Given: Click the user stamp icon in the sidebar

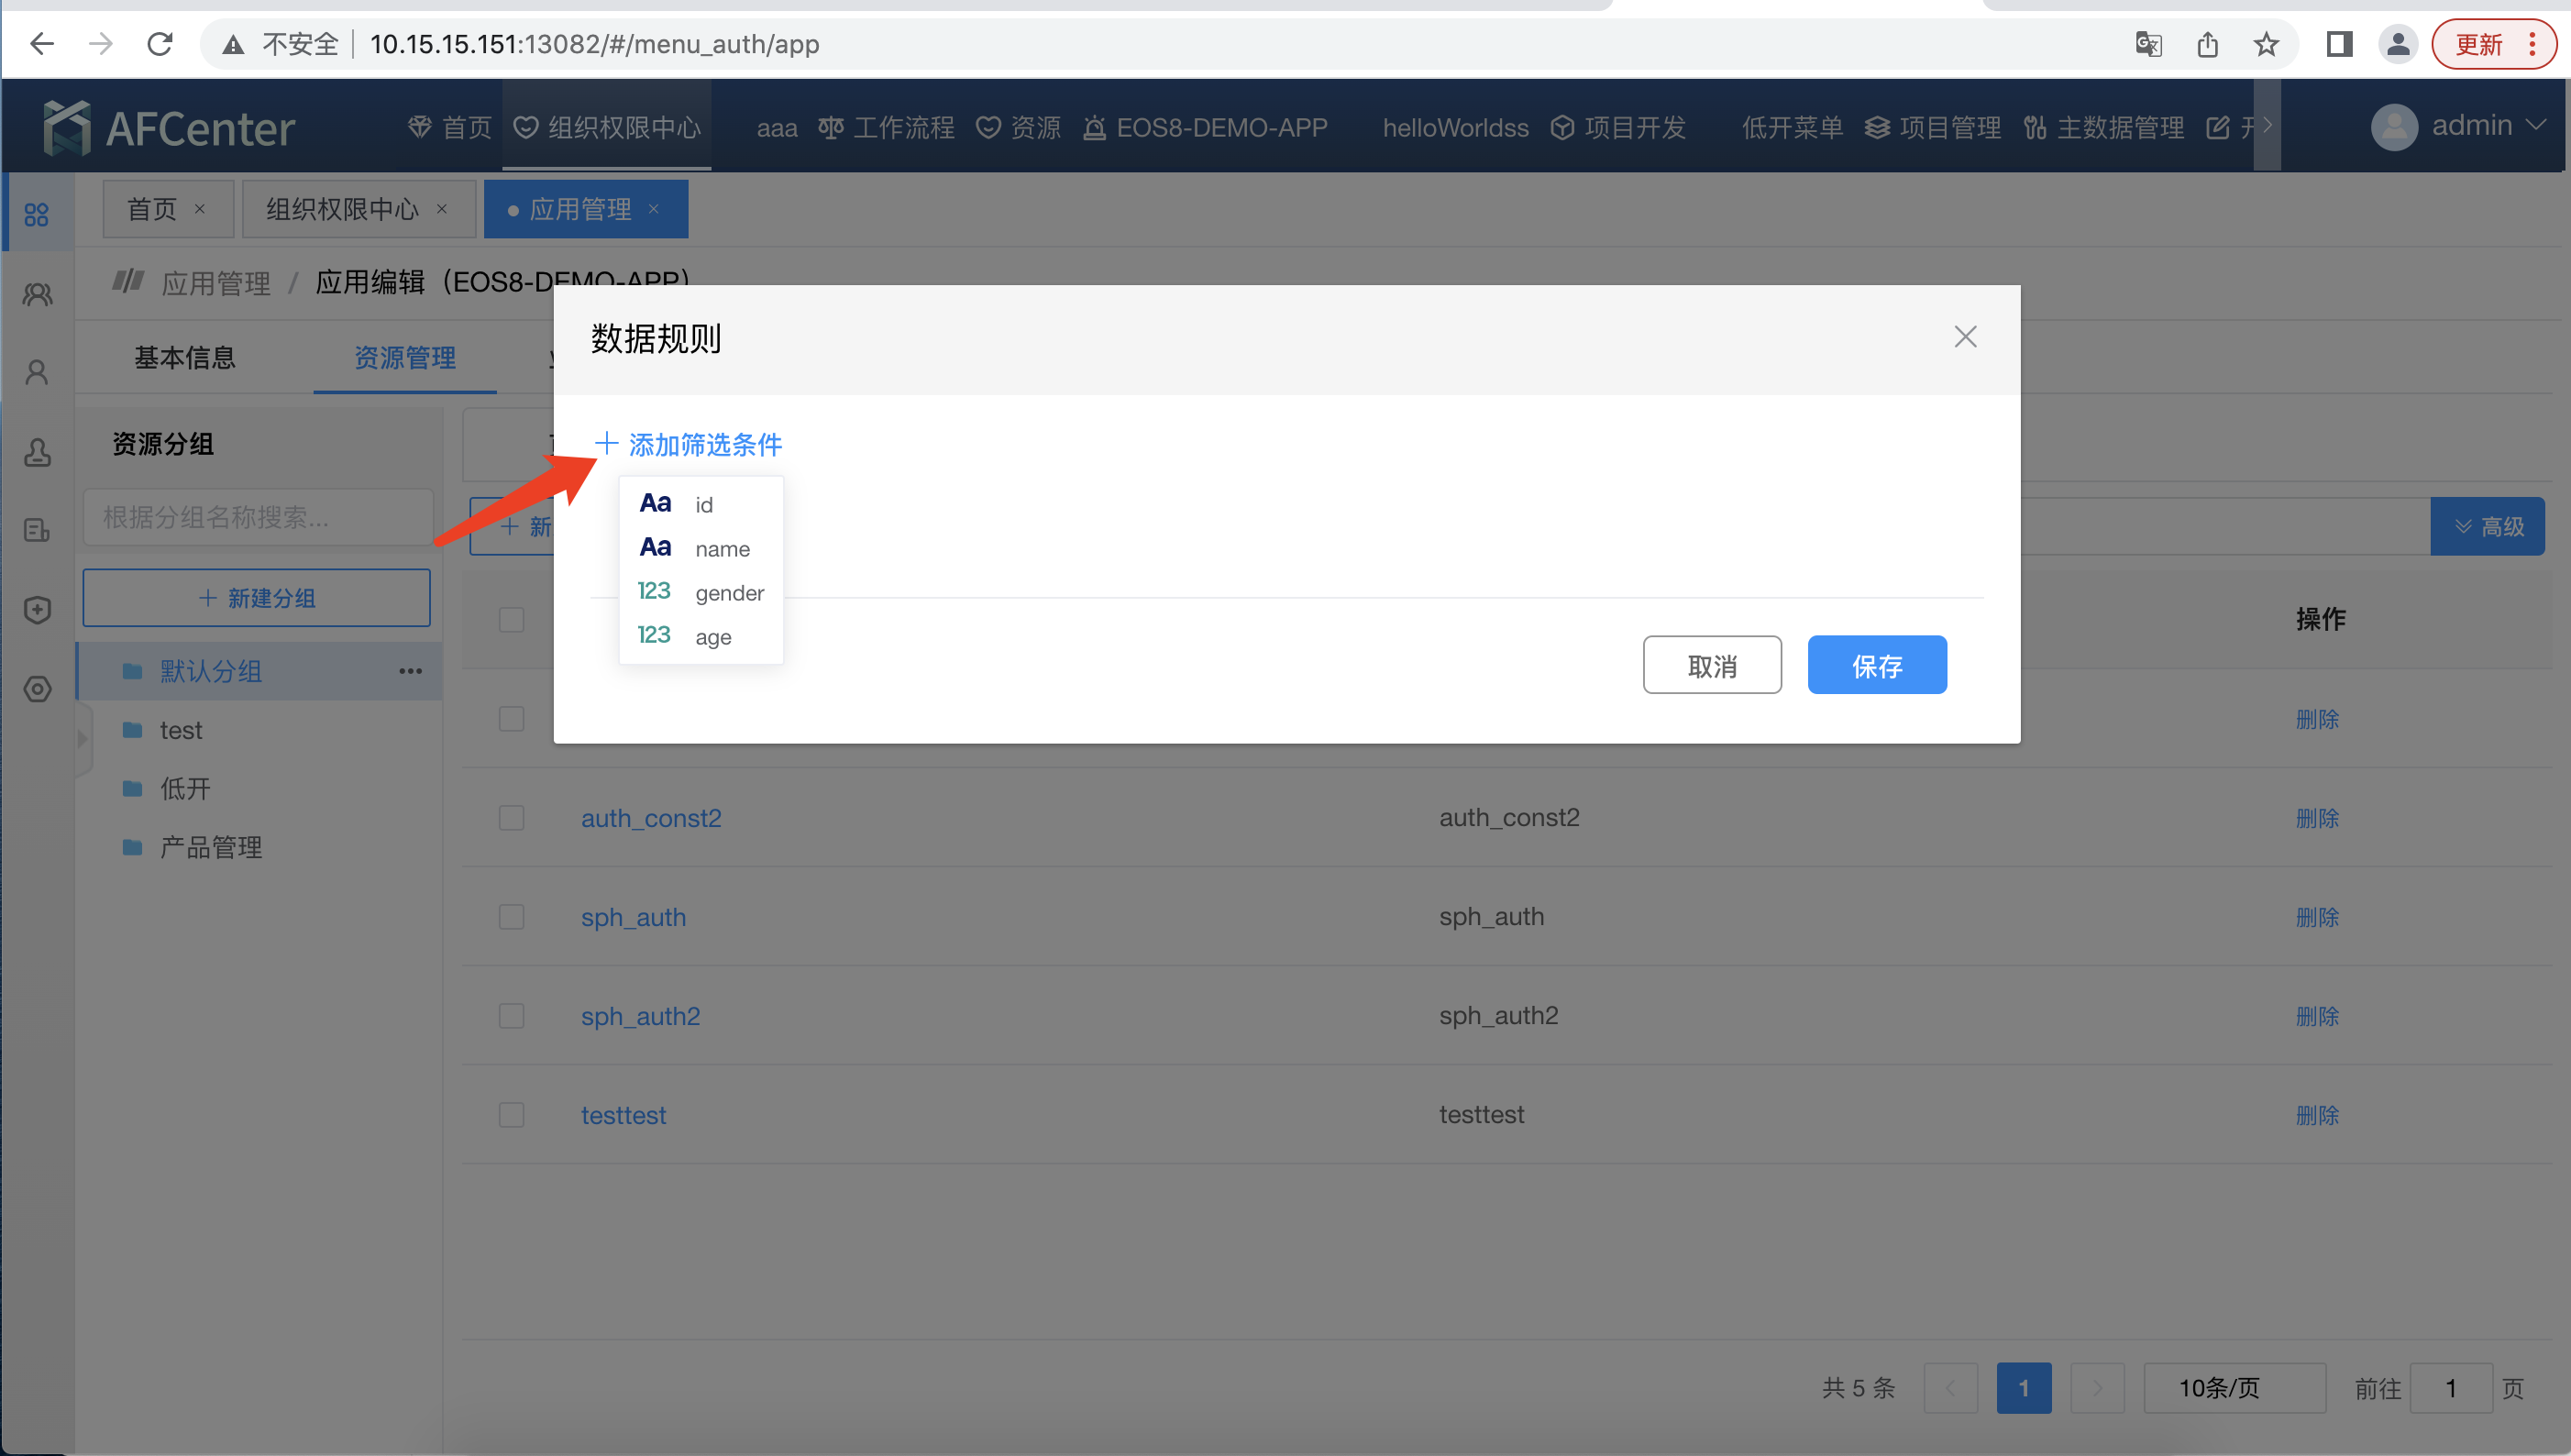Looking at the screenshot, I should (x=37, y=452).
